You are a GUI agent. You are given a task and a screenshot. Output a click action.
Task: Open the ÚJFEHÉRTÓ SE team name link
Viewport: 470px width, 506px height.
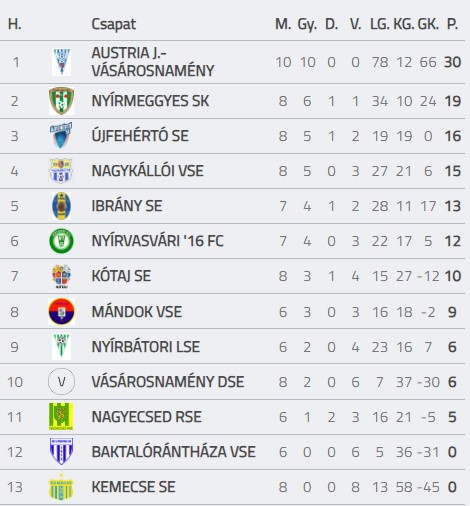click(140, 136)
